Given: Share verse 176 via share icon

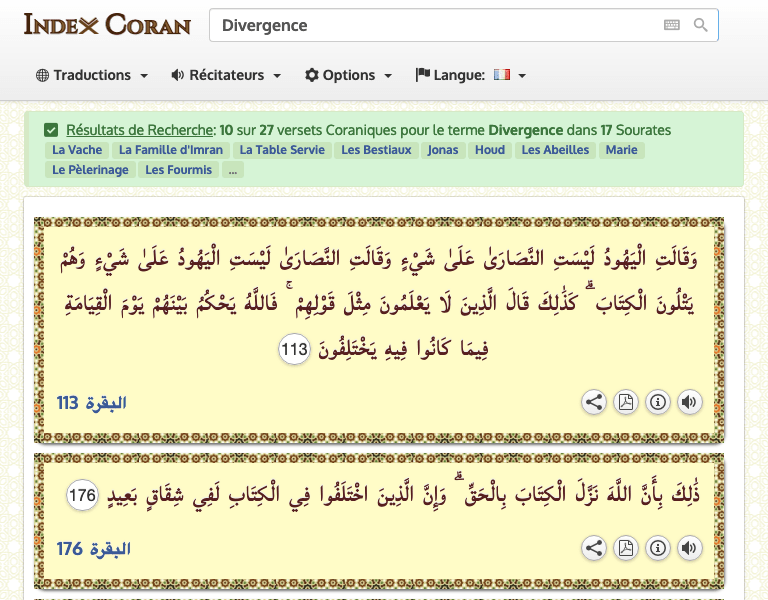Looking at the screenshot, I should click(594, 548).
